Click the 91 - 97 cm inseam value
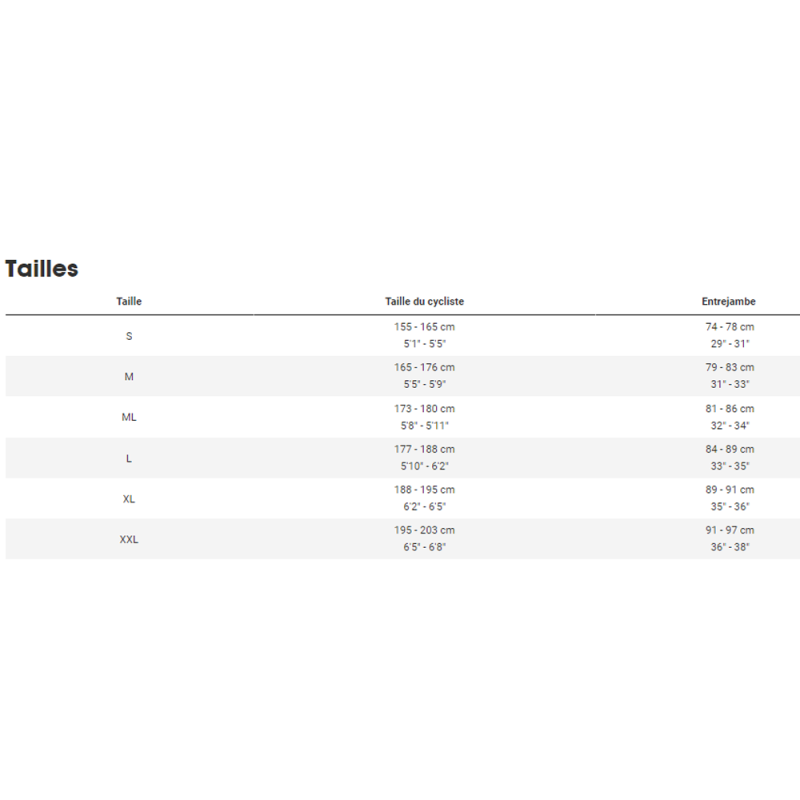This screenshot has width=800, height=800. (730, 530)
